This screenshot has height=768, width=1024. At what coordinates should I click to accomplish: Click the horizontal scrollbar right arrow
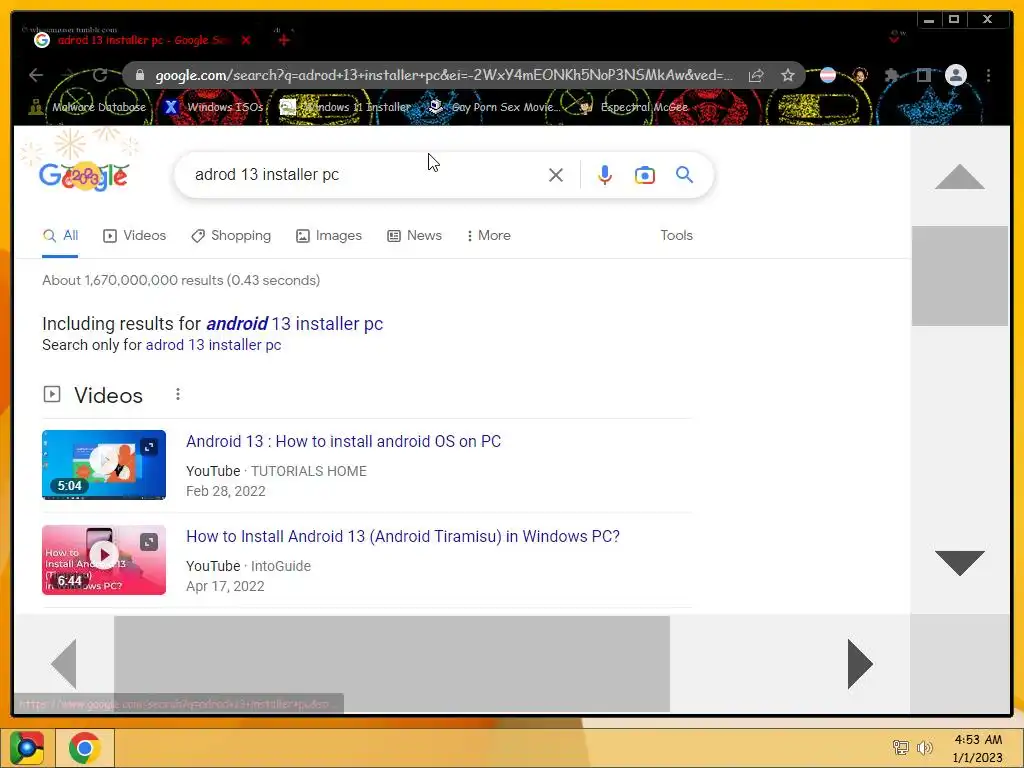tap(860, 664)
